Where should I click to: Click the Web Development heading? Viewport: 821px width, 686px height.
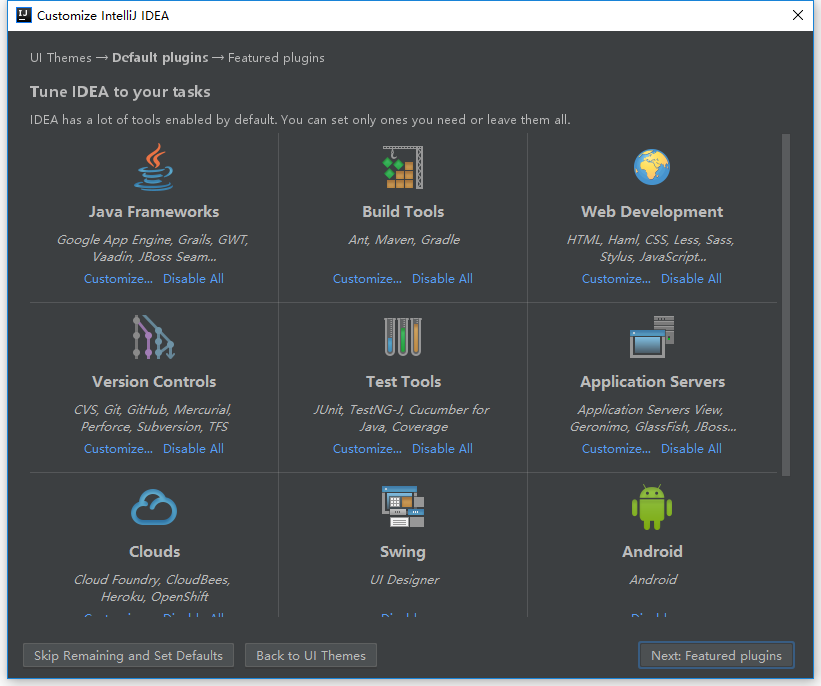click(x=652, y=212)
